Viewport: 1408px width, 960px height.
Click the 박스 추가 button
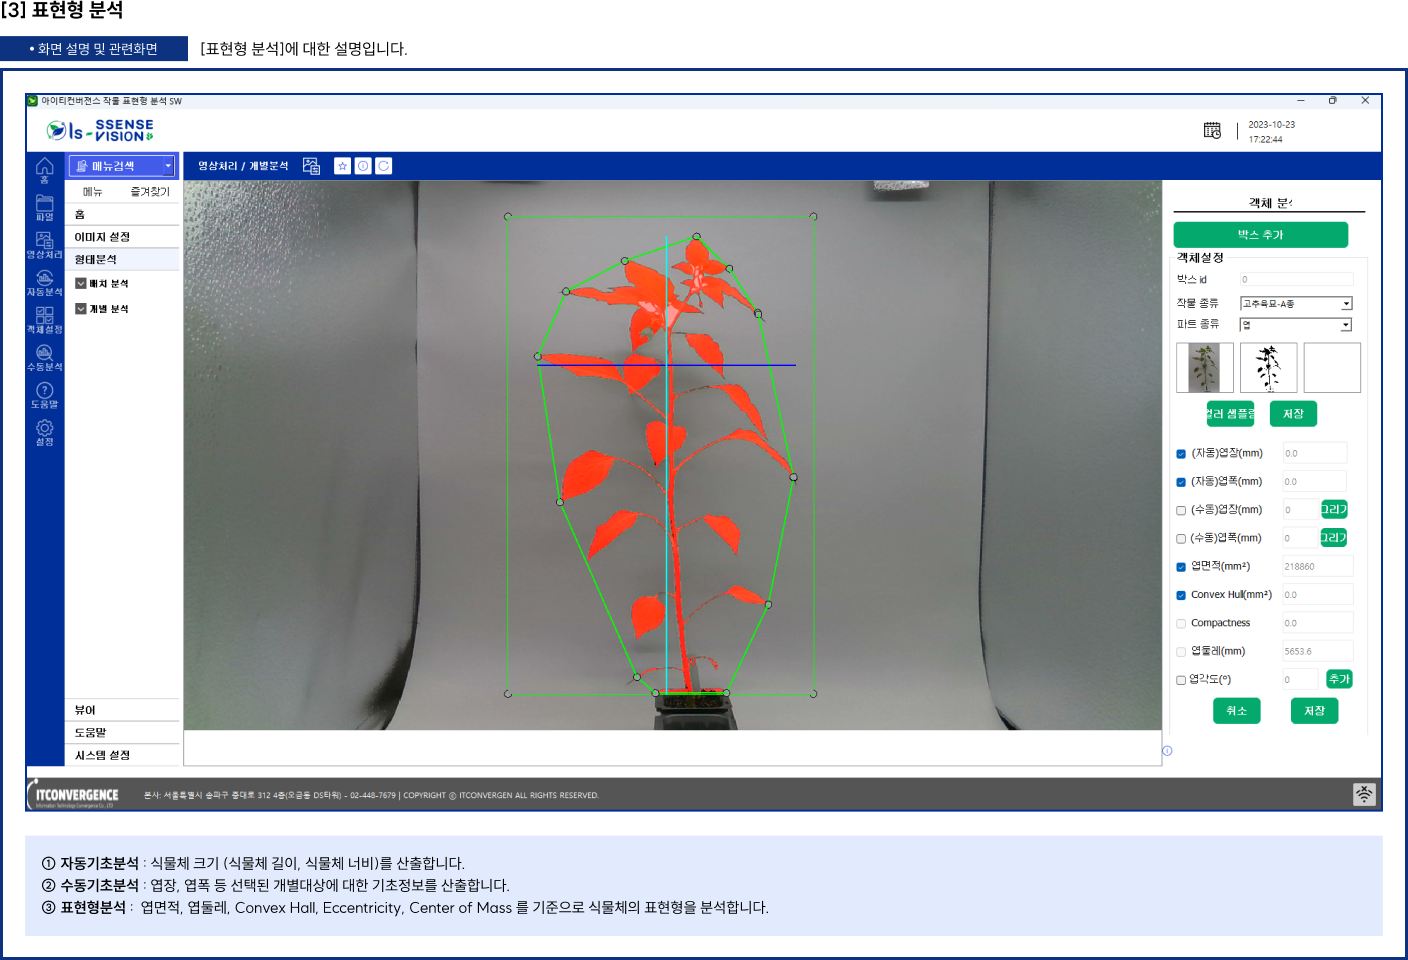pyautogui.click(x=1261, y=234)
